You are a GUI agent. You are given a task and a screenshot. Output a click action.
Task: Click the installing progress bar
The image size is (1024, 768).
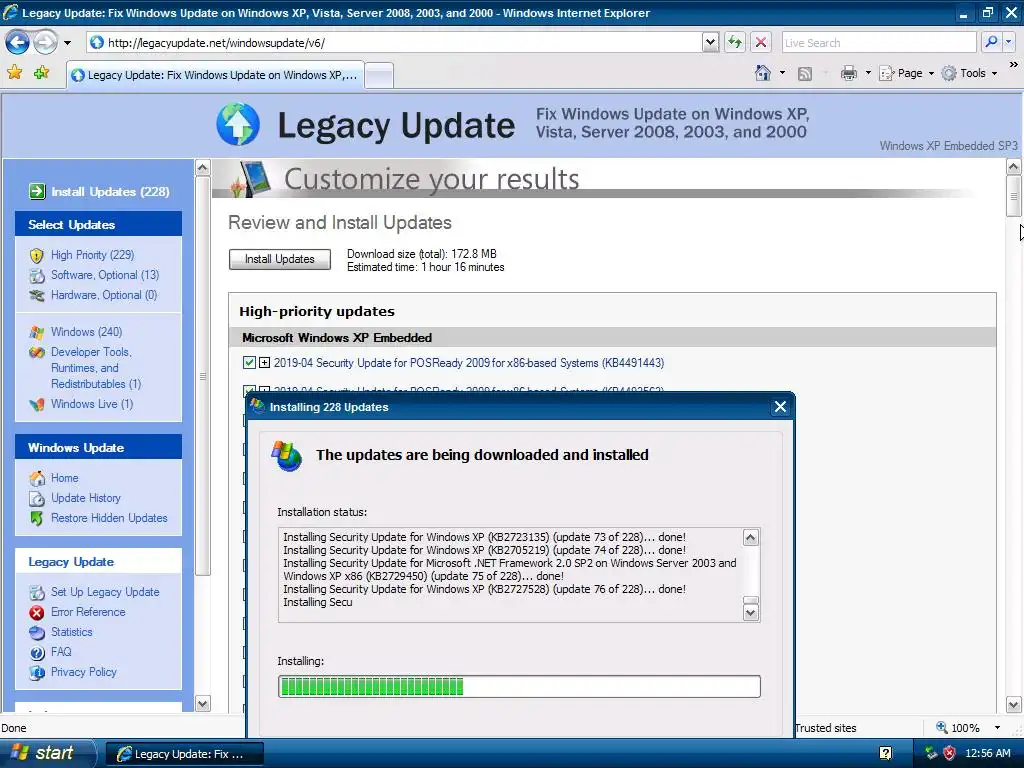(x=519, y=686)
